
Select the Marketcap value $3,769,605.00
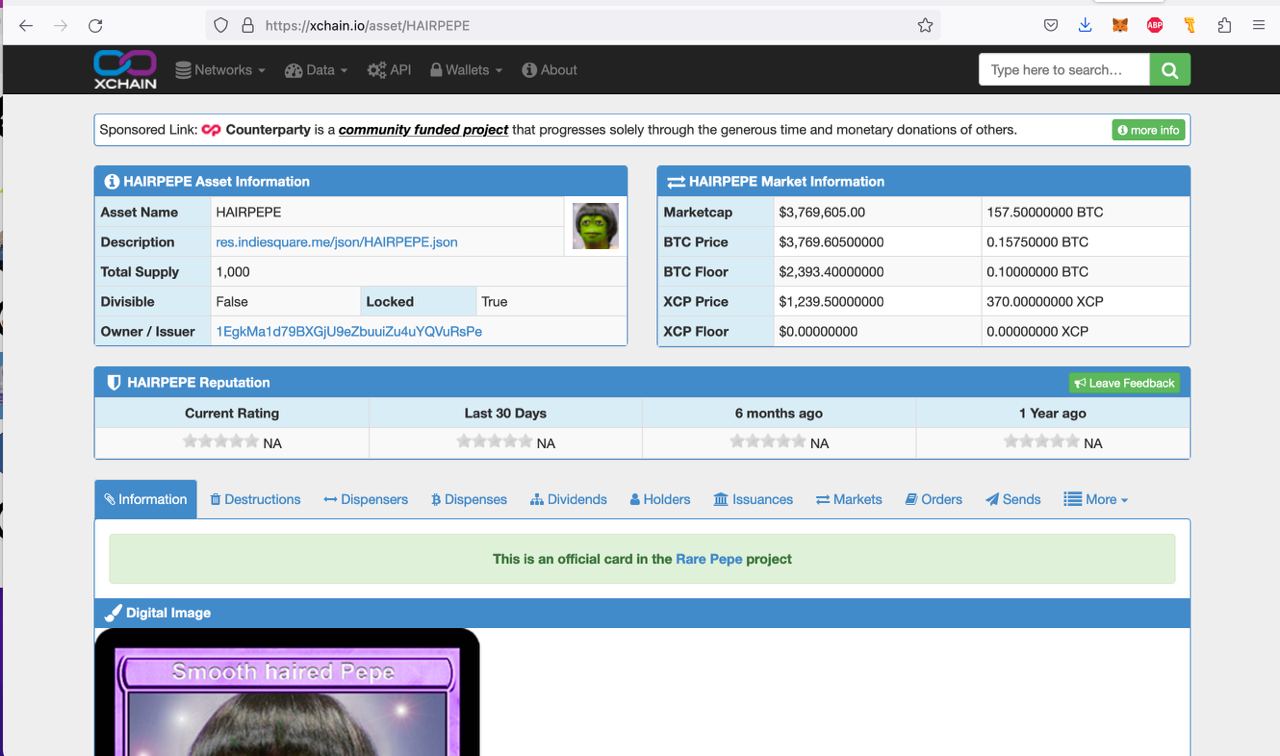coord(822,212)
